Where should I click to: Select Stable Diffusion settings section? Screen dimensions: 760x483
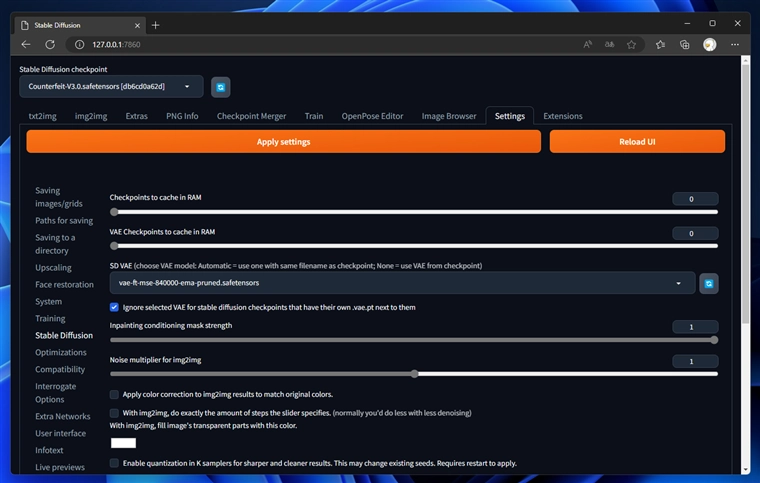pyautogui.click(x=64, y=335)
